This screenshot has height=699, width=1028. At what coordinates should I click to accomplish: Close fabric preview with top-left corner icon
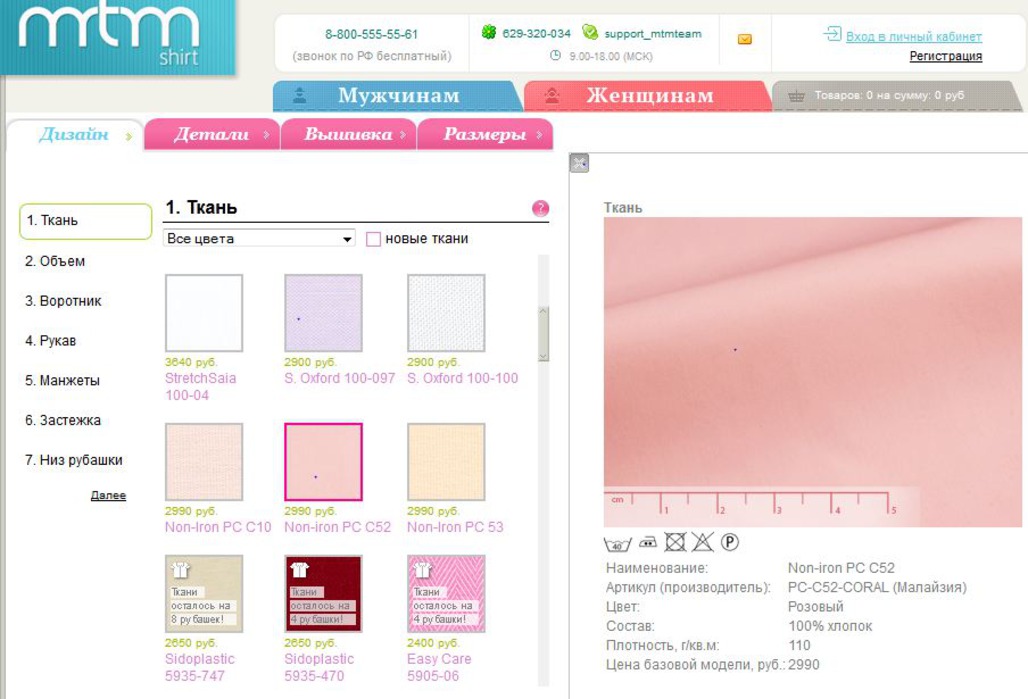pyautogui.click(x=579, y=163)
